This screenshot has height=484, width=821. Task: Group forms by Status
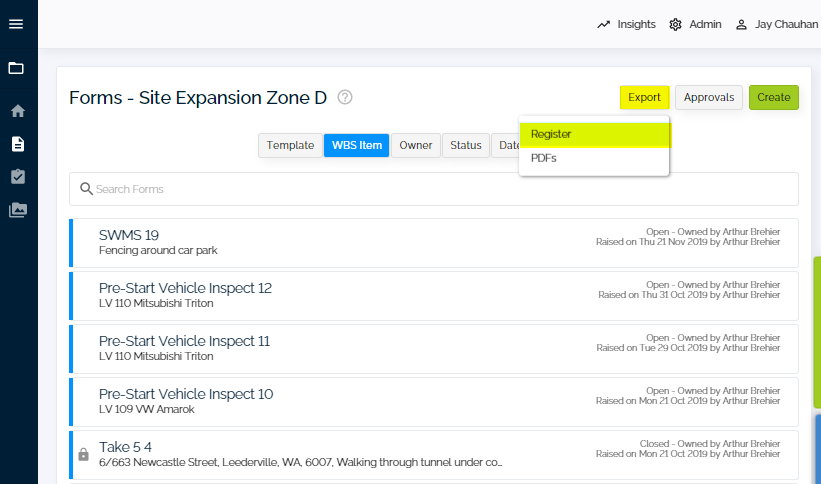pos(465,145)
